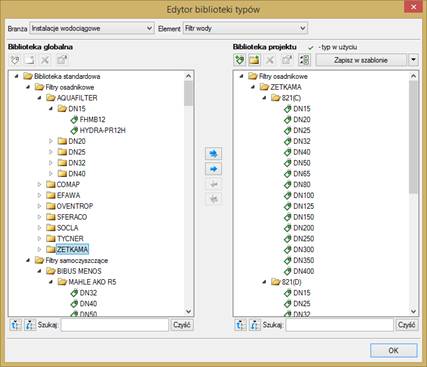The image size is (427, 367).
Task: Click the collapse tree icon under project library
Action: click(254, 325)
